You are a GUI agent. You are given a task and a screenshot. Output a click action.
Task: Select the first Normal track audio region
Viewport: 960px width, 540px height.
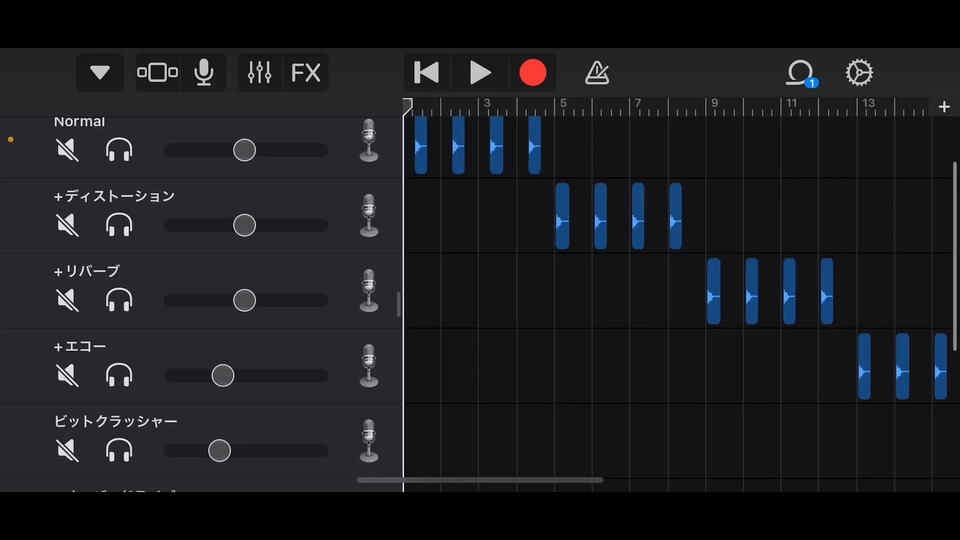[x=421, y=145]
